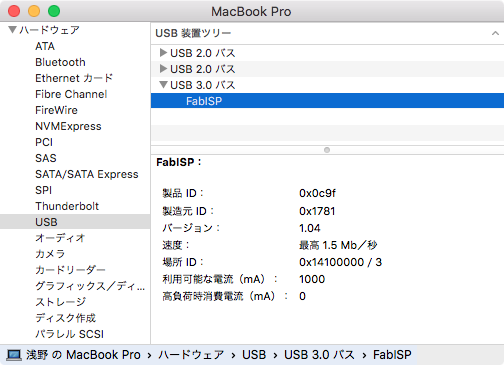
Task: Expand the first USB 2.0 バス triangle
Action: click(x=163, y=53)
